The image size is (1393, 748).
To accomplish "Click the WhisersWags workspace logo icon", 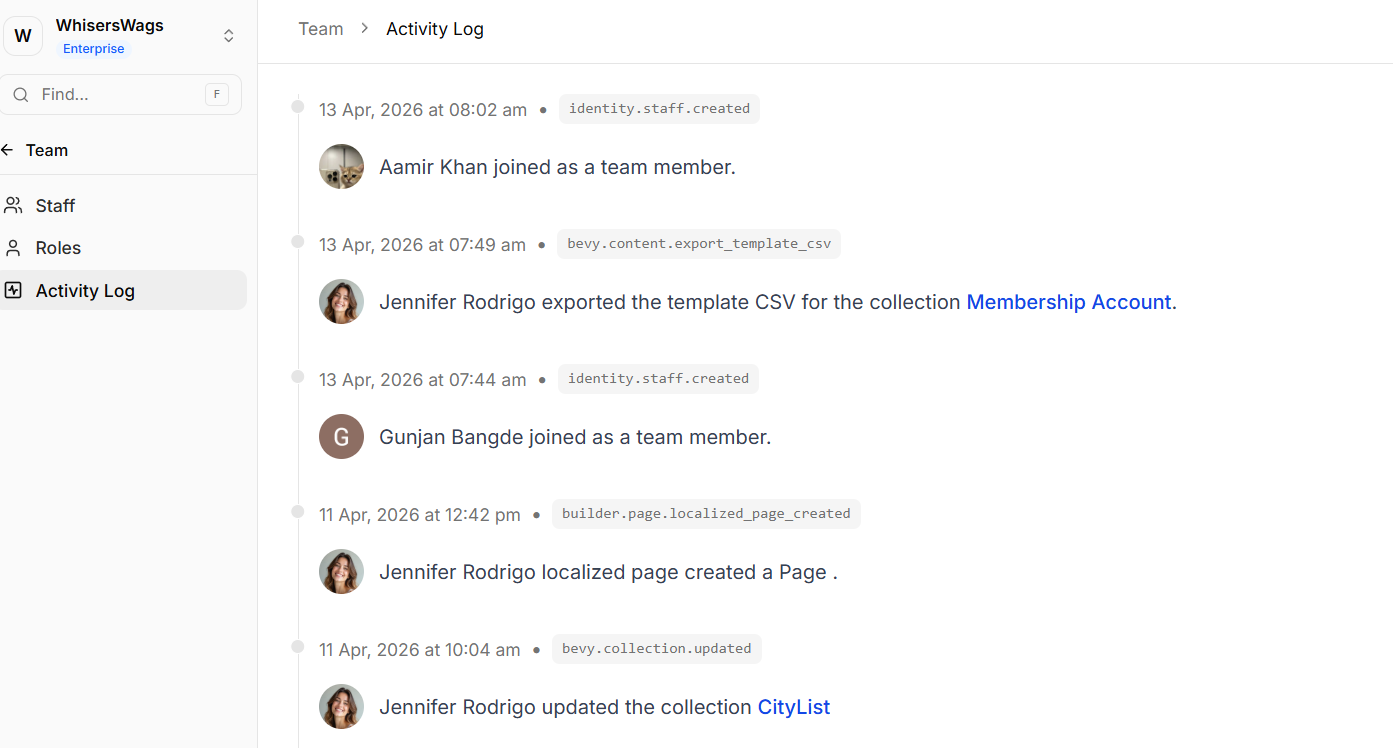I will (23, 36).
